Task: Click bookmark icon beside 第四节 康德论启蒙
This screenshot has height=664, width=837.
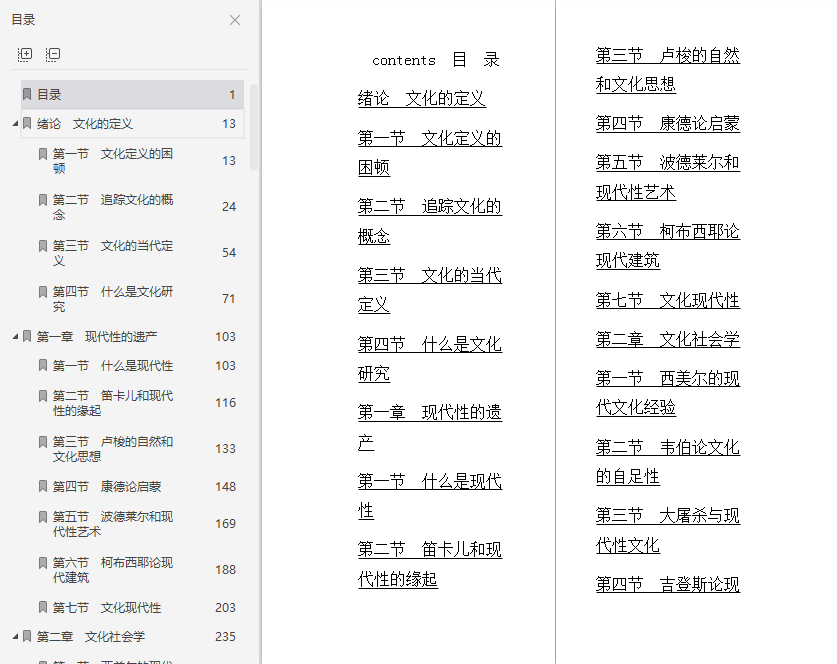Action: pyautogui.click(x=43, y=486)
